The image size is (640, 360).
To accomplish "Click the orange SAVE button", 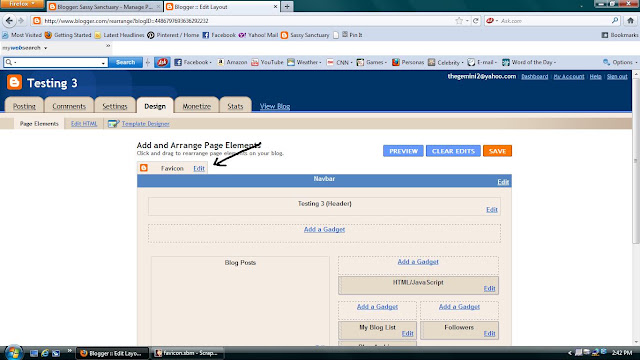I will pyautogui.click(x=497, y=151).
